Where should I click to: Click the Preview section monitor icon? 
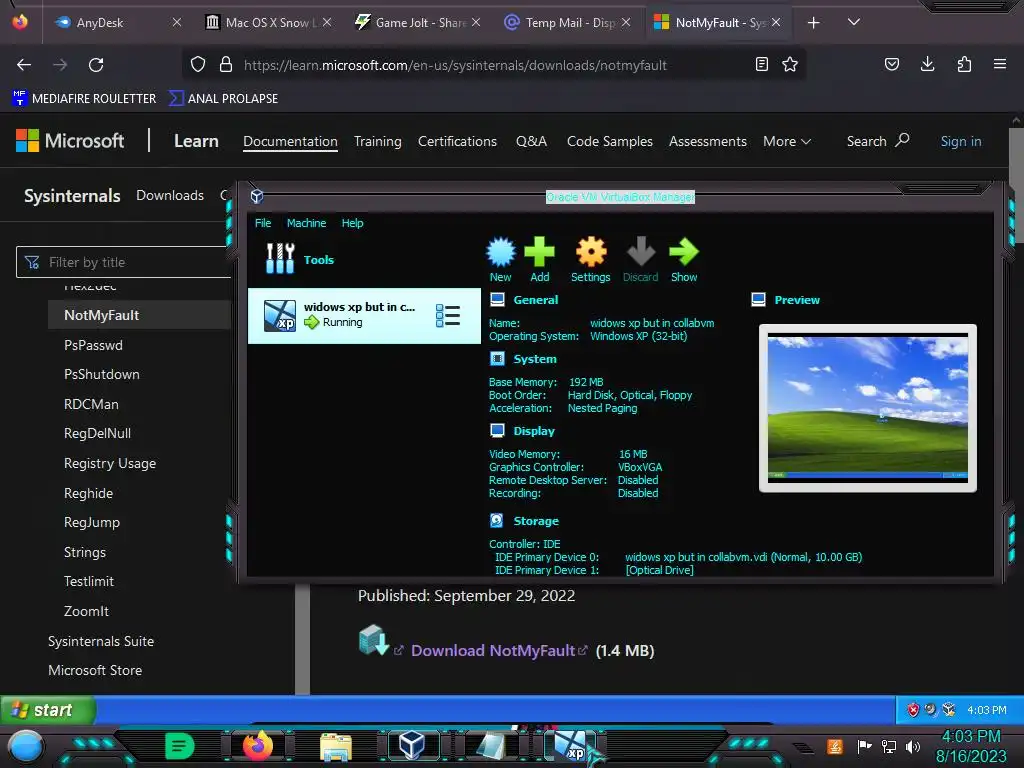pyautogui.click(x=758, y=300)
